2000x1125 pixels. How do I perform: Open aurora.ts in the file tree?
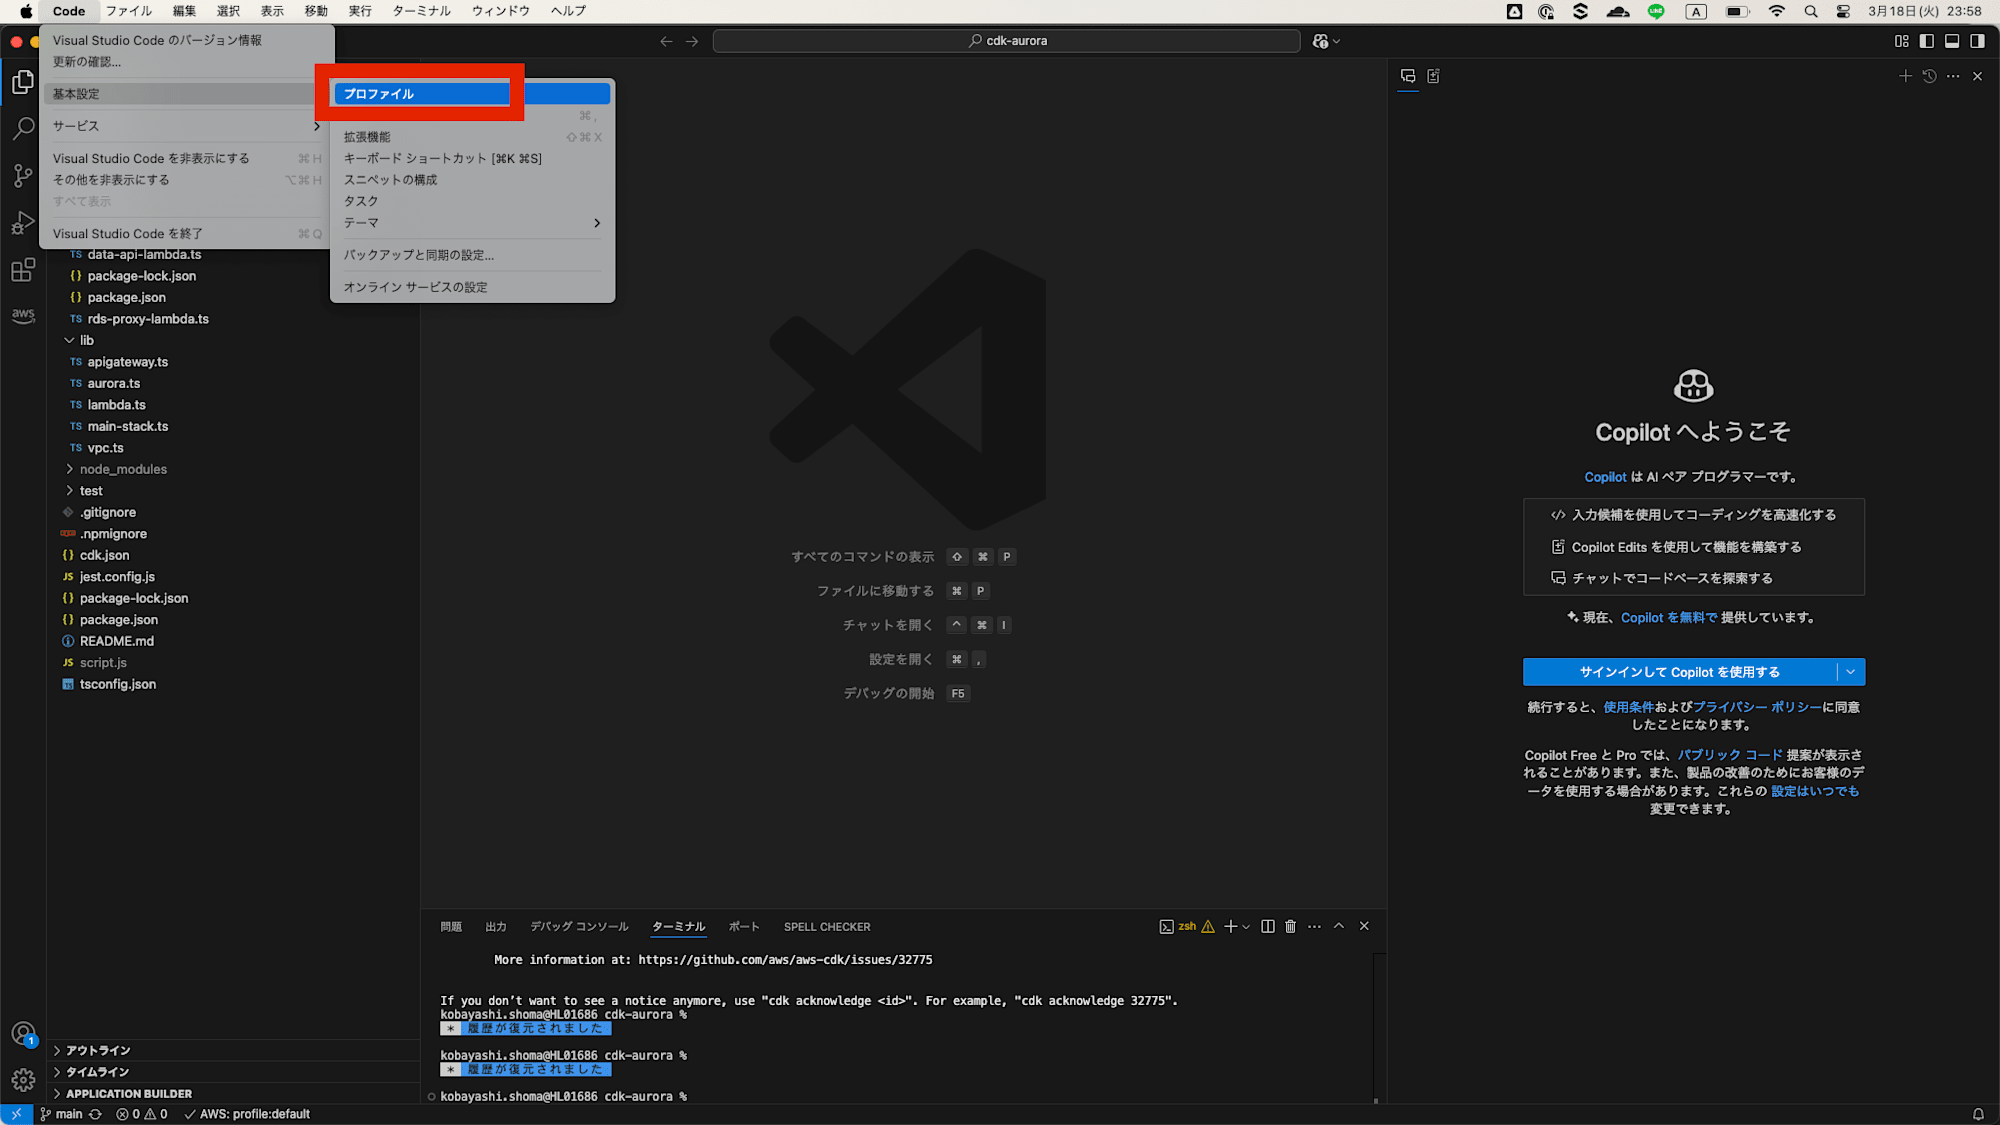113,383
